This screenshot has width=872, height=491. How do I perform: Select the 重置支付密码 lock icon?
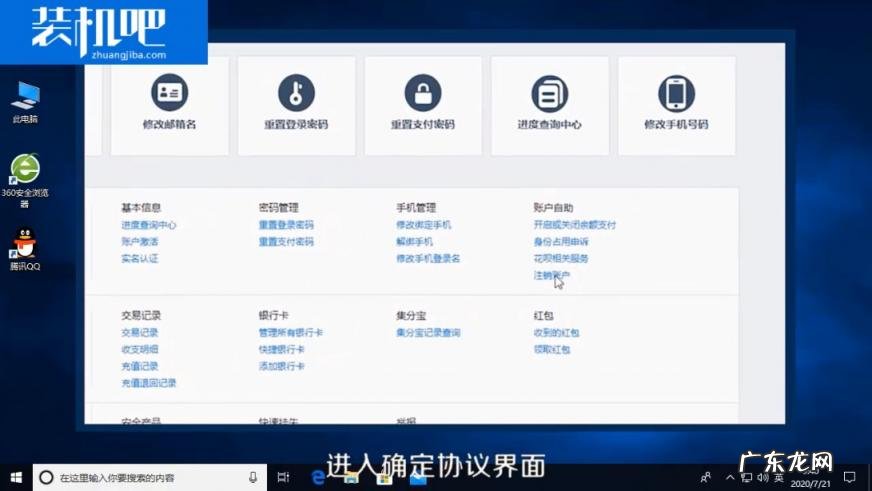click(x=423, y=92)
